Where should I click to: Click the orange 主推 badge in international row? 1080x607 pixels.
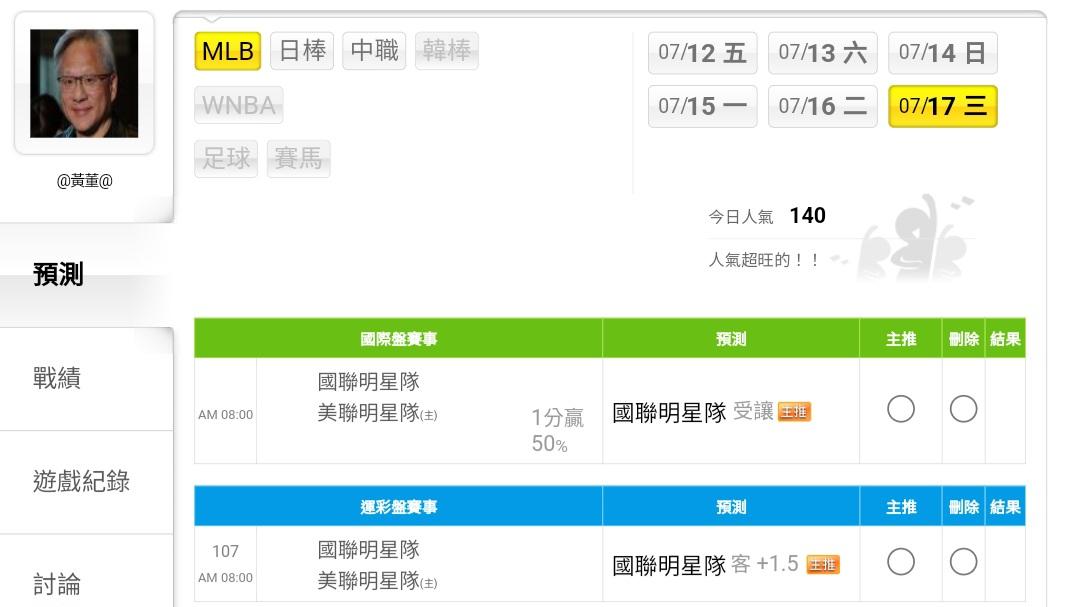pyautogui.click(x=794, y=411)
